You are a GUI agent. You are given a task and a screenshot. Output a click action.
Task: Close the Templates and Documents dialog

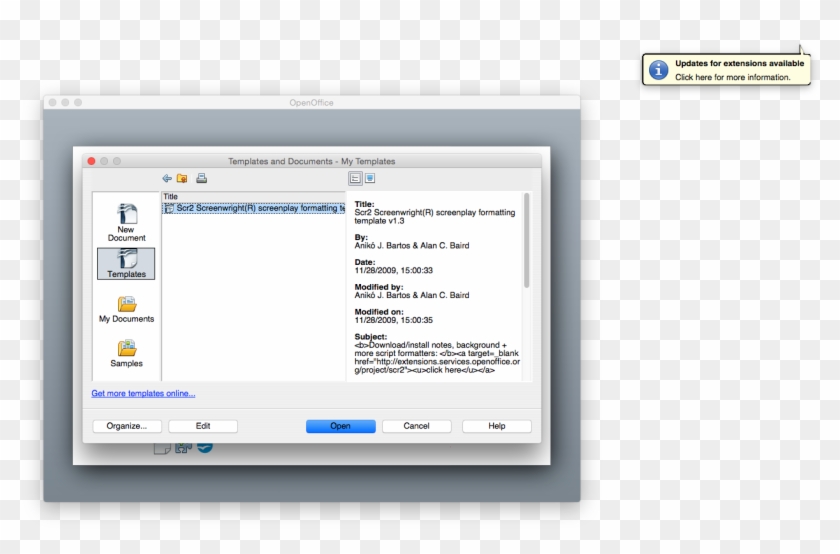tap(92, 161)
